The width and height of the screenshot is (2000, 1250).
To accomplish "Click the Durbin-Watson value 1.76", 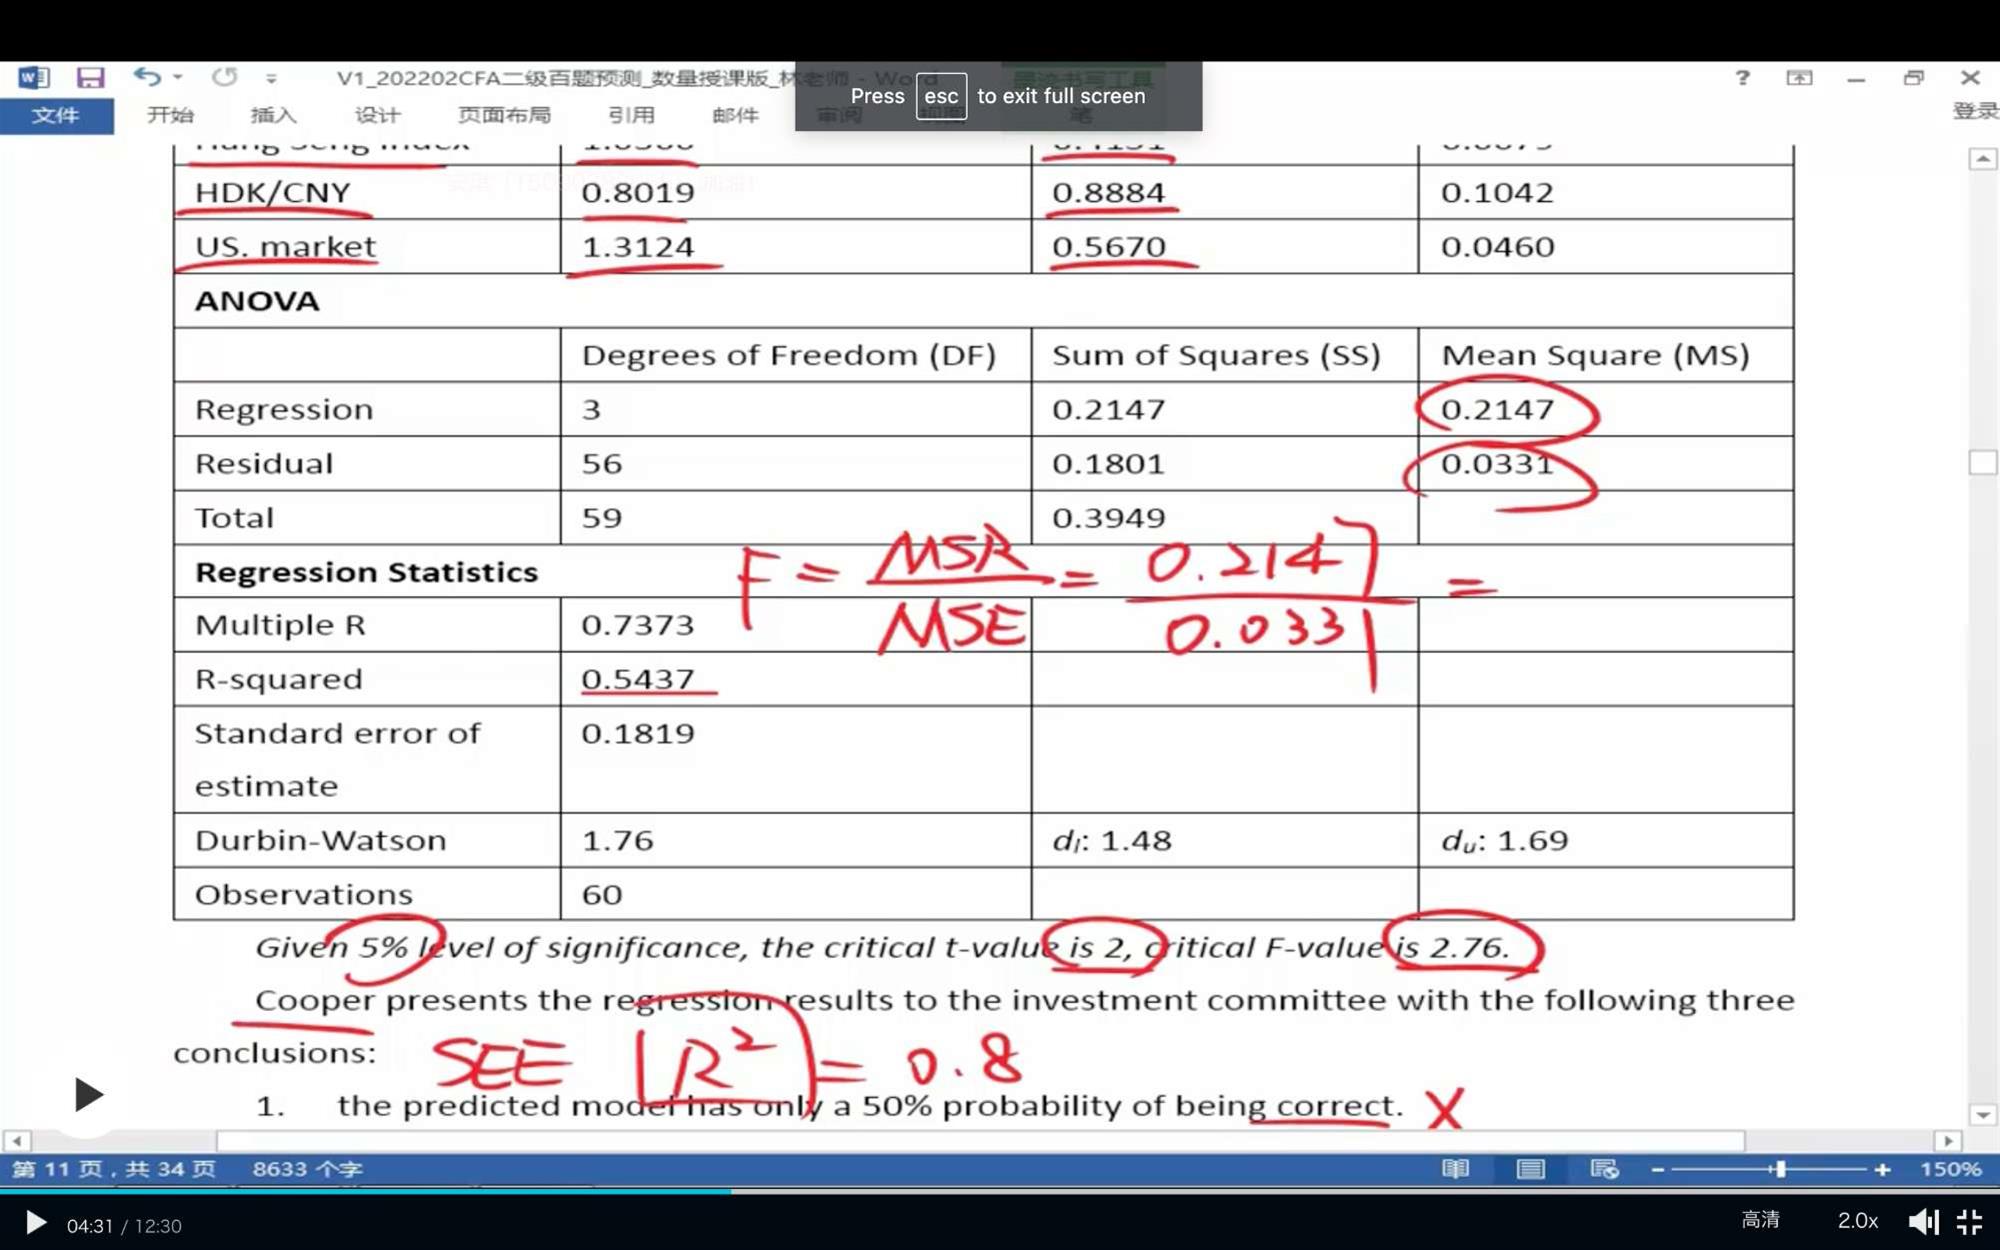I will 618,840.
